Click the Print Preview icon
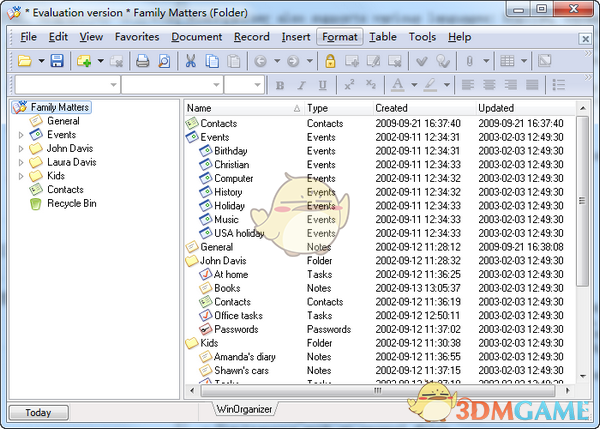This screenshot has width=600, height=429. (x=165, y=61)
